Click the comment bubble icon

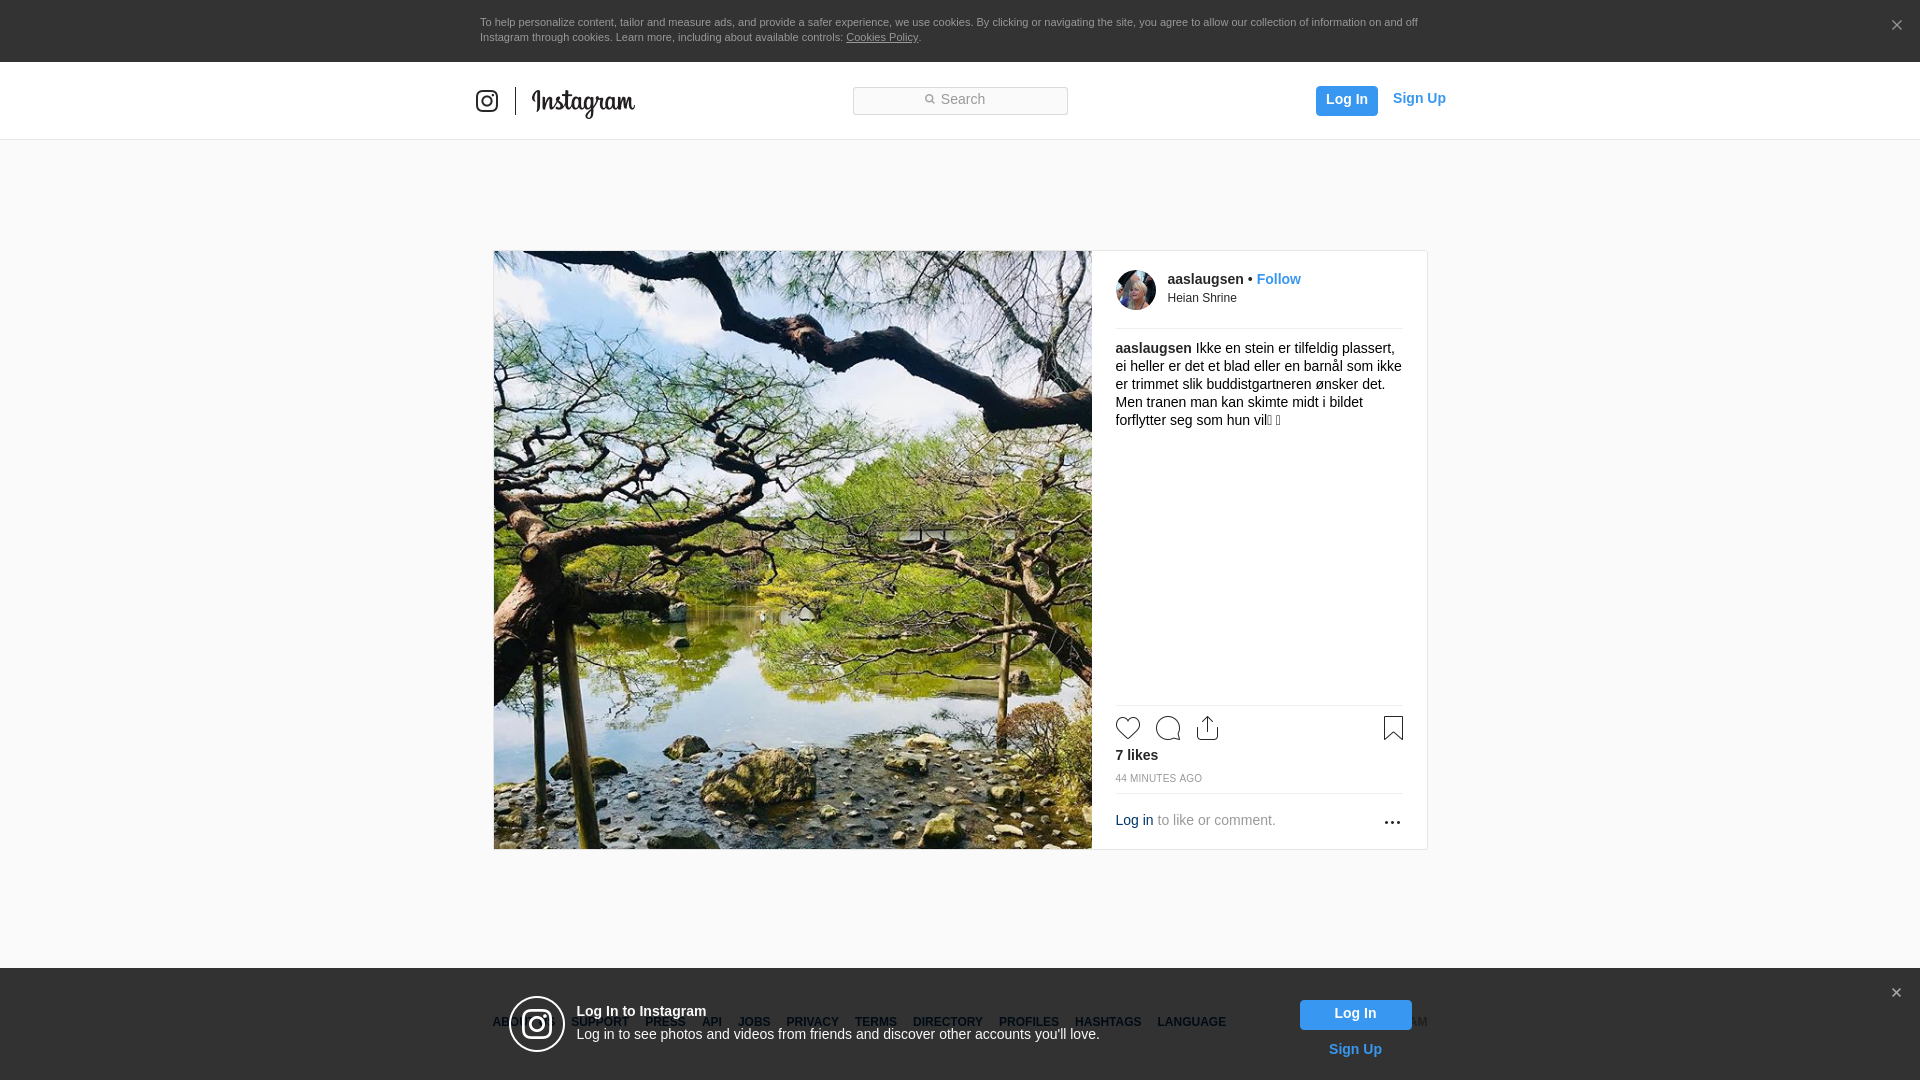pos(1168,728)
